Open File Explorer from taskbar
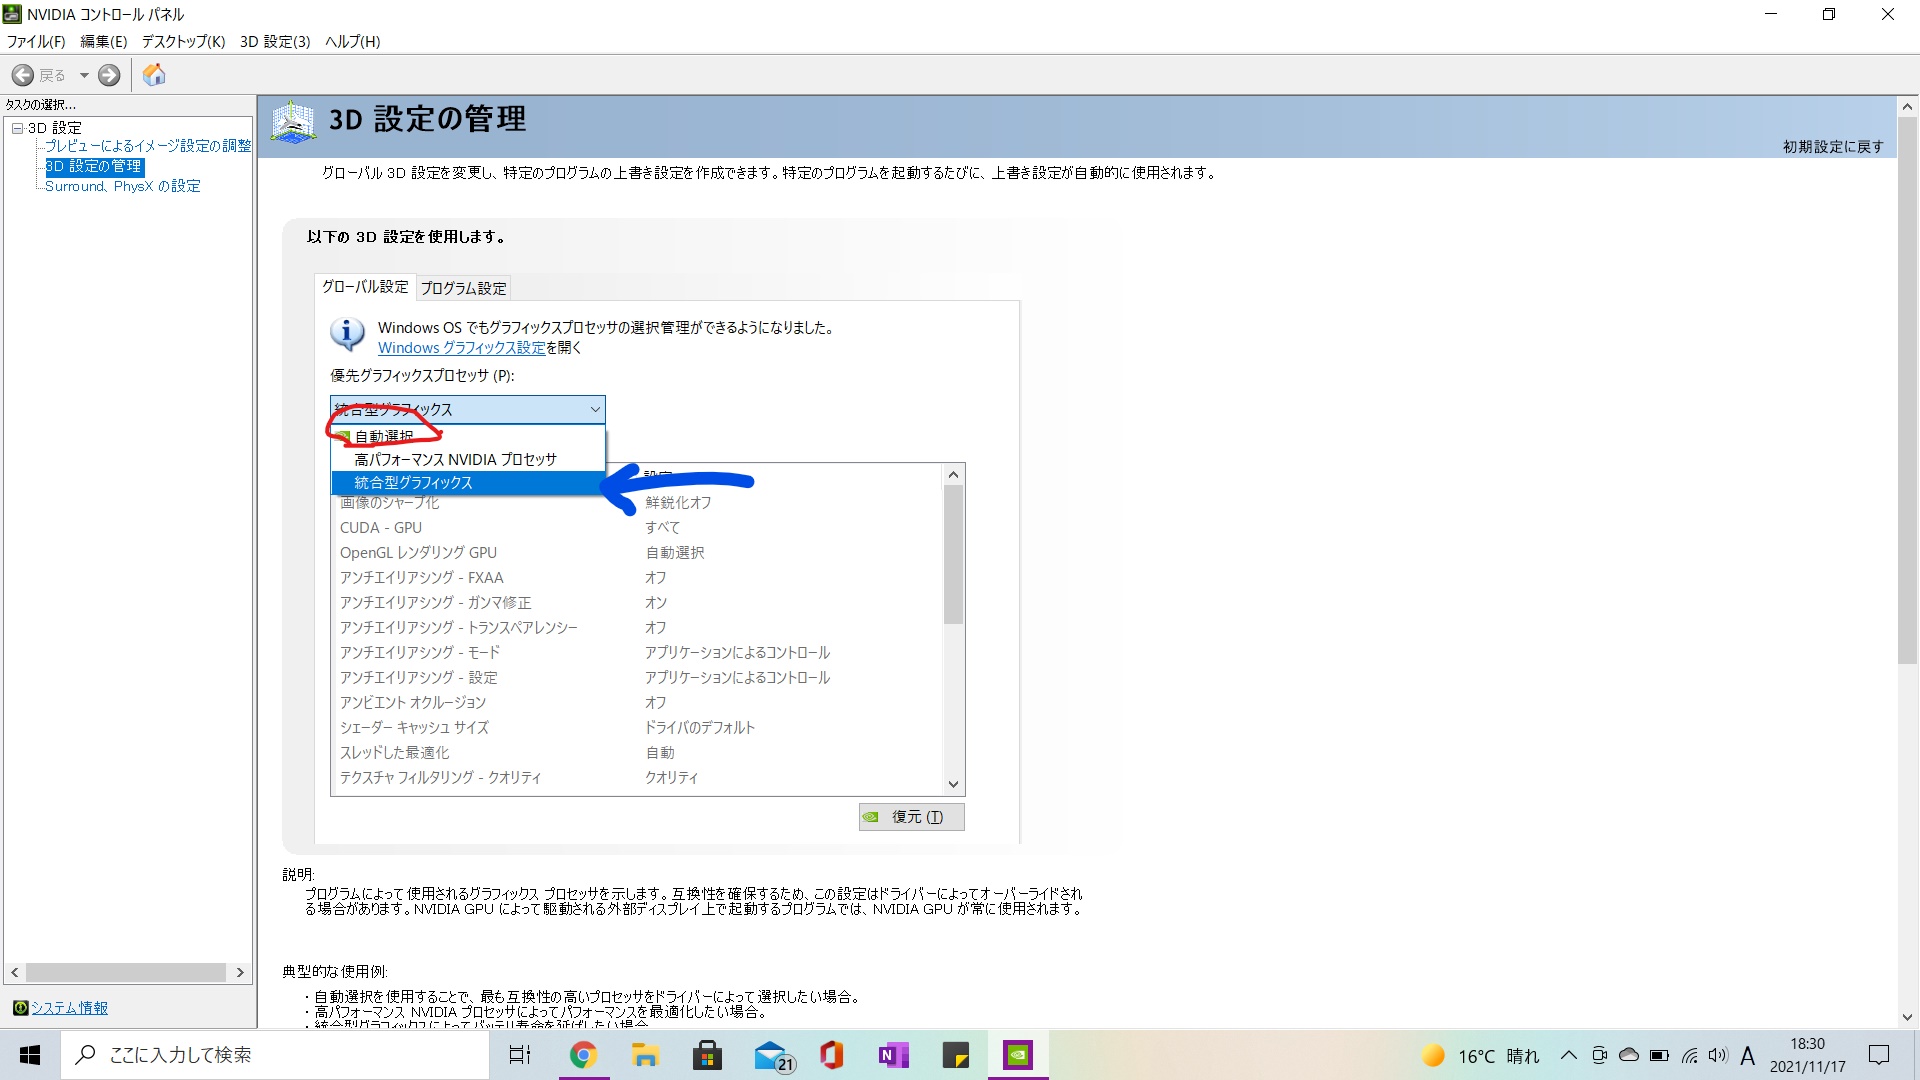 point(645,1055)
